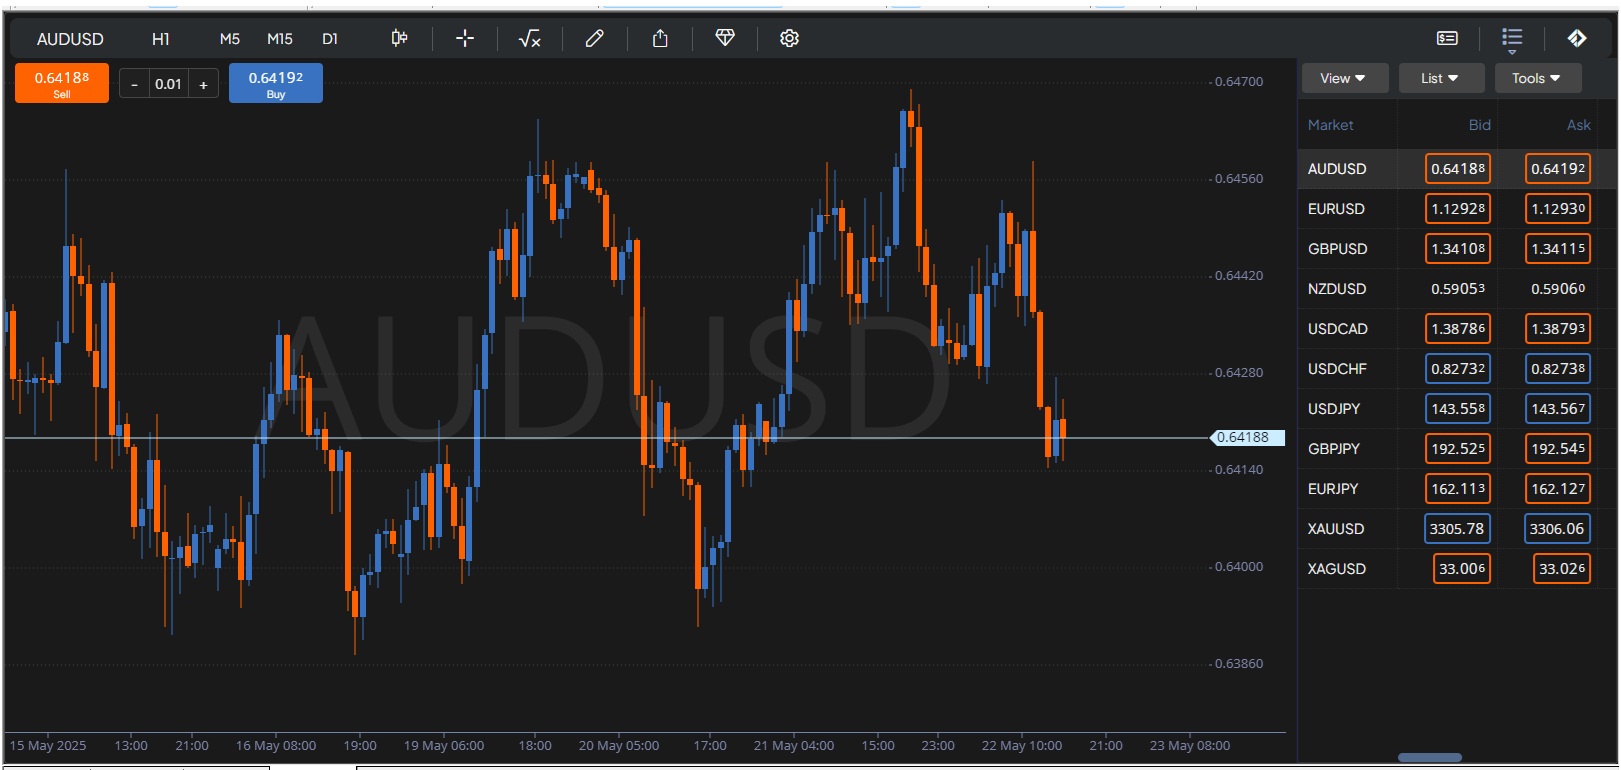Switch to the H1 timeframe
Image resolution: width=1621 pixels, height=770 pixels.
click(x=161, y=39)
